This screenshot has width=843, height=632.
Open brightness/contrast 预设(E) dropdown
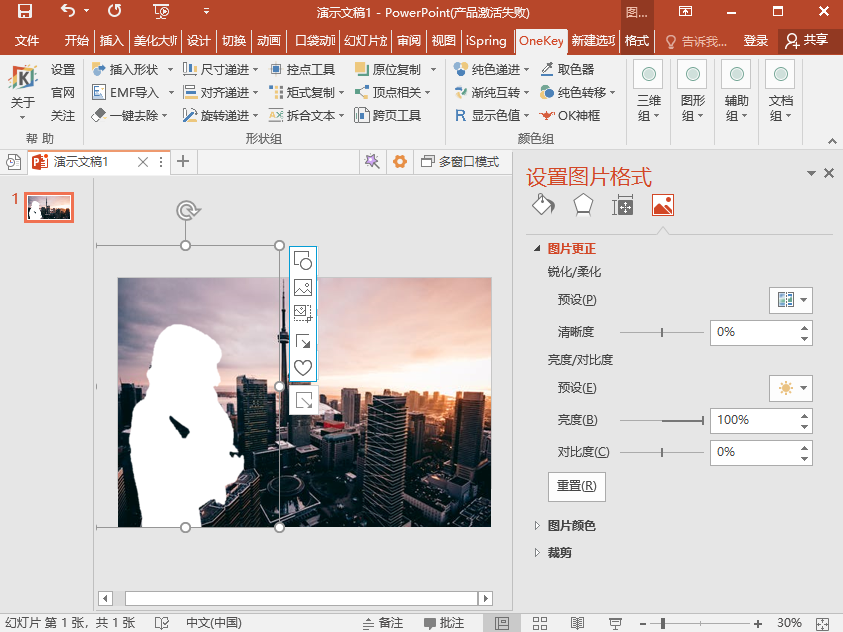(790, 388)
